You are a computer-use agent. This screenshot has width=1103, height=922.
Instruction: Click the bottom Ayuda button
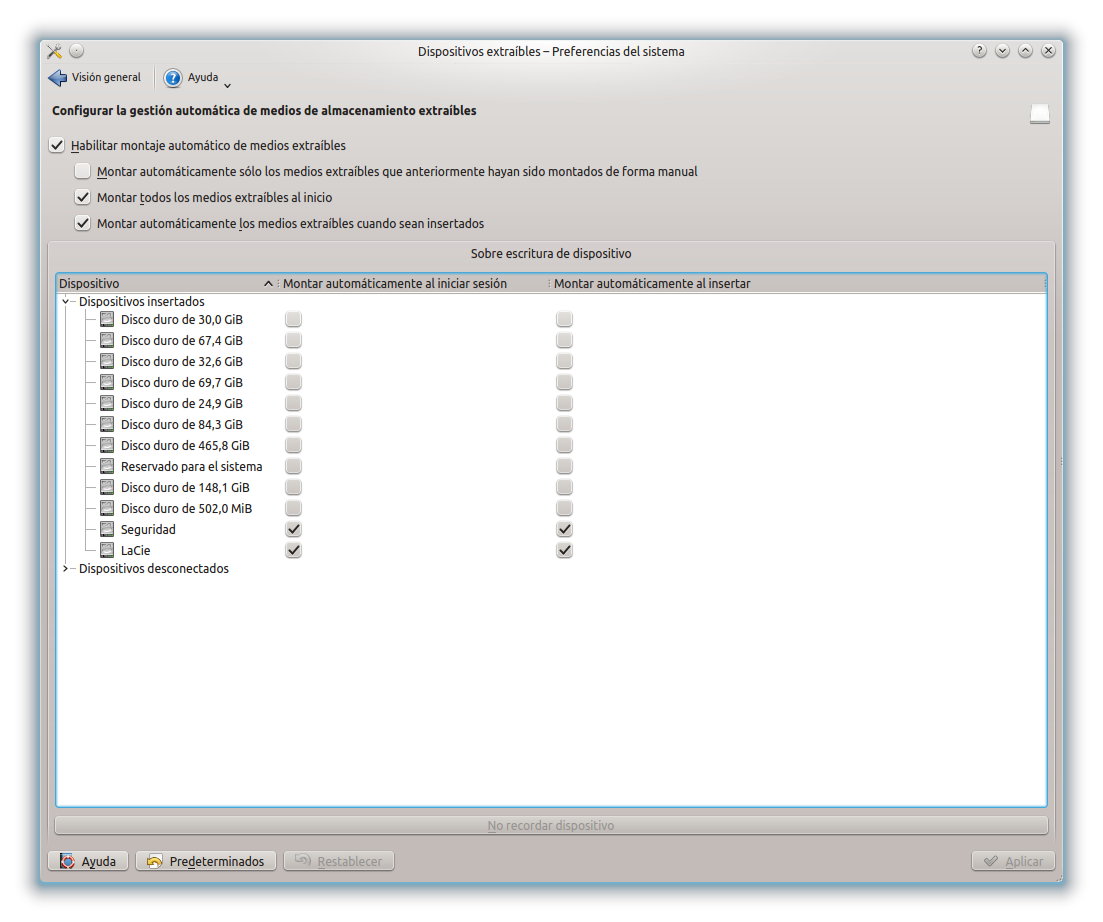click(x=88, y=862)
